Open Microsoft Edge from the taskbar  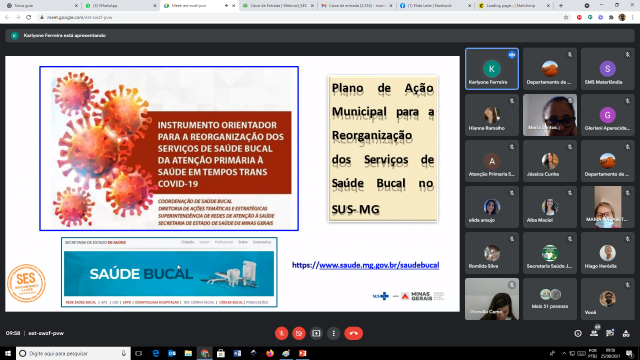click(x=156, y=353)
